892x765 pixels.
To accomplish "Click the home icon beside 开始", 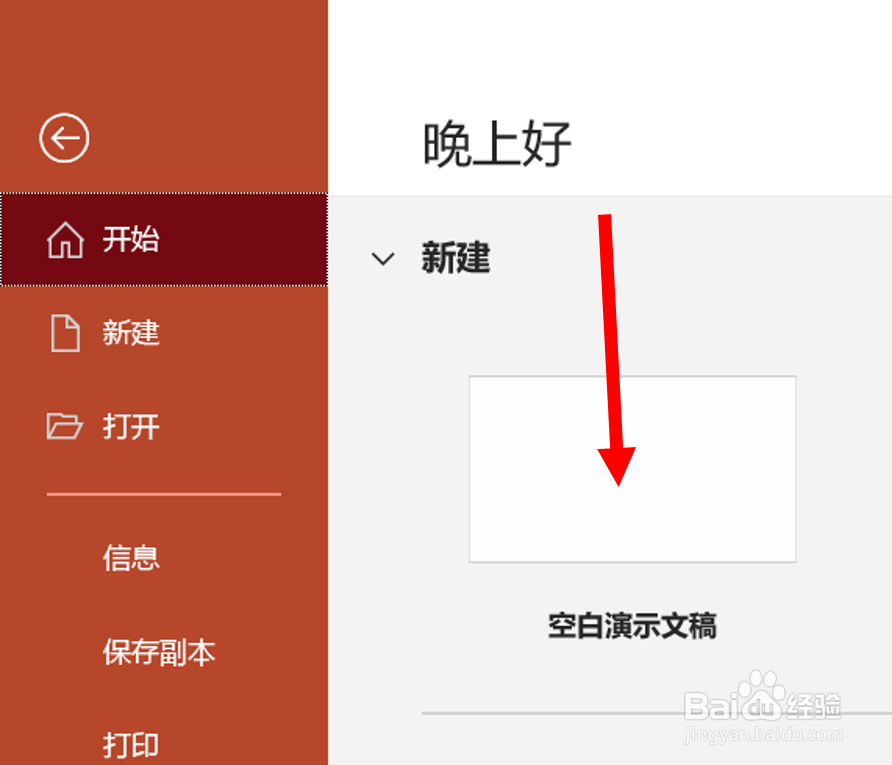I will (x=65, y=239).
